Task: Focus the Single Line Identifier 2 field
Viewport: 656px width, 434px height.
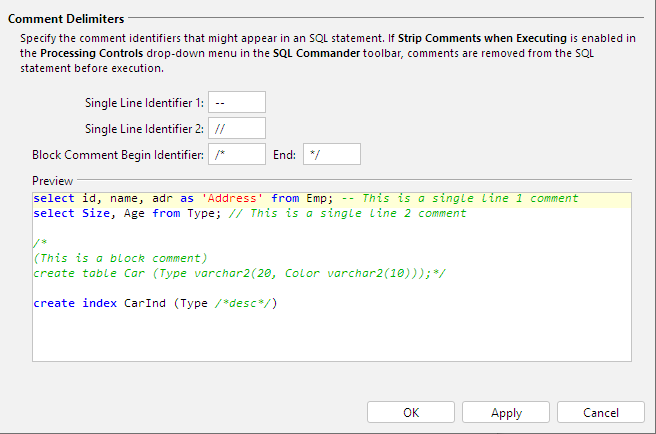Action: click(237, 128)
